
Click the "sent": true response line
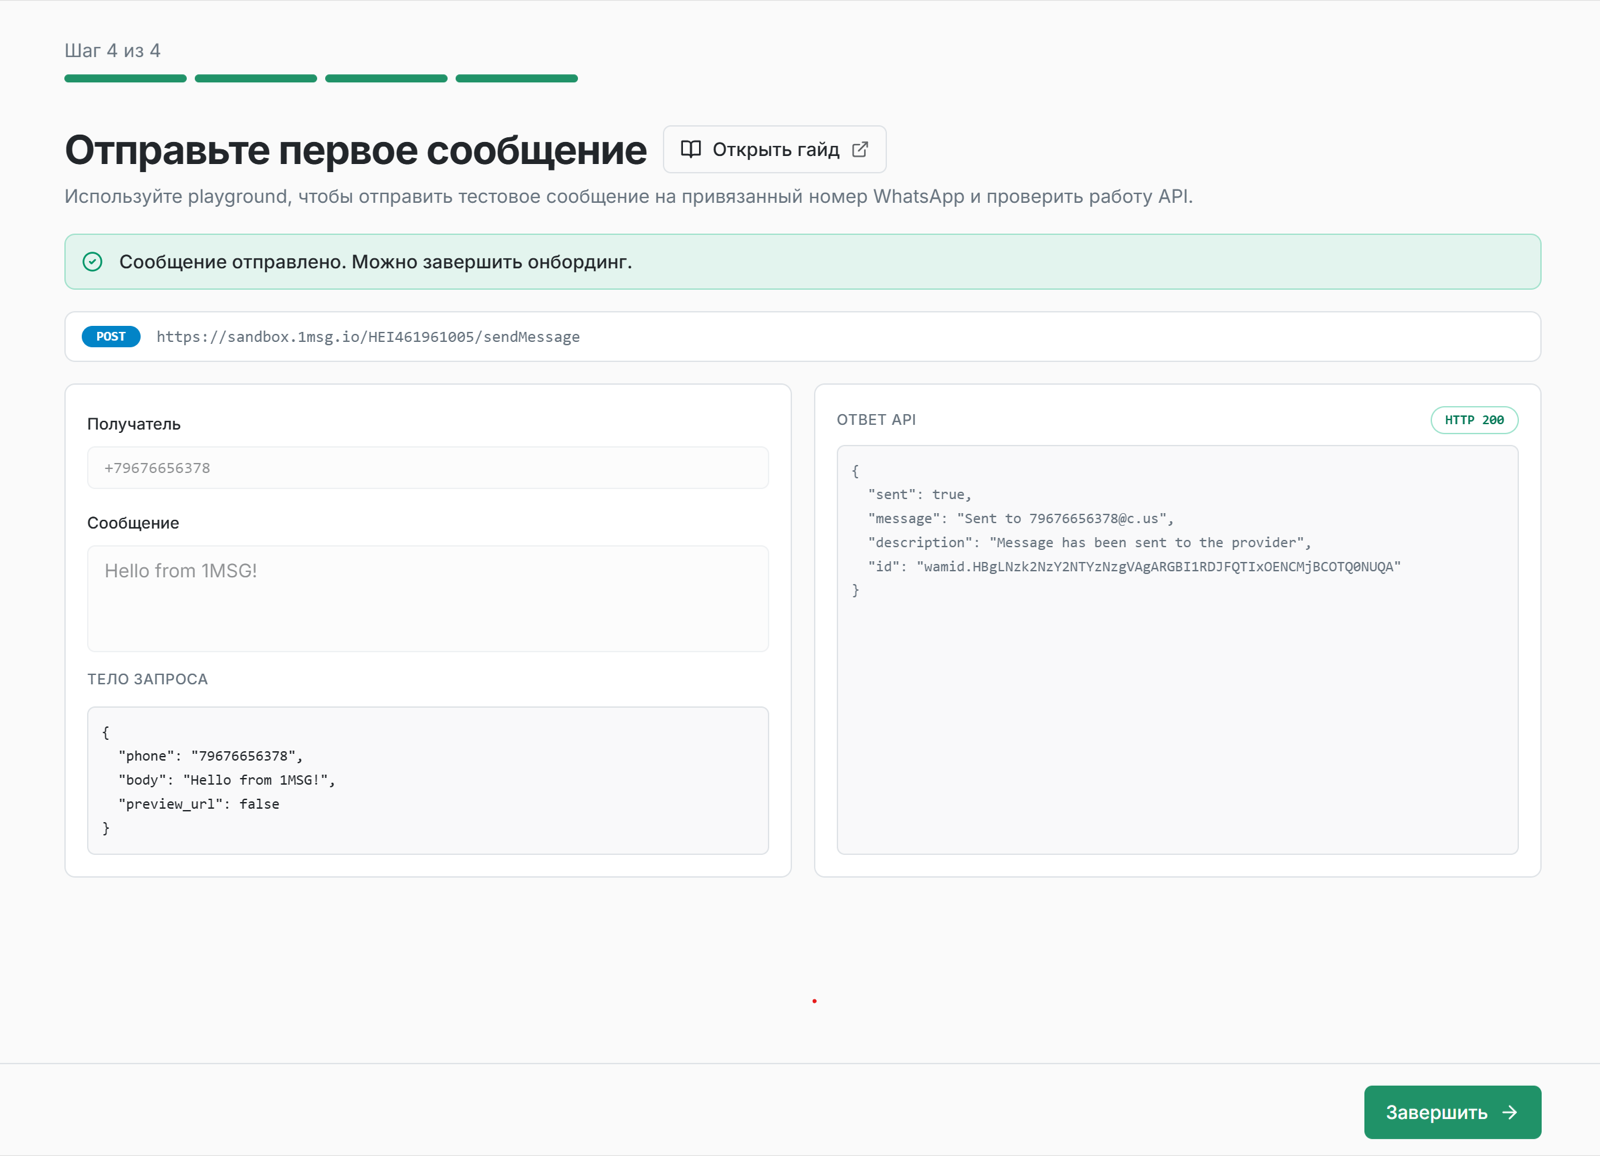(920, 495)
